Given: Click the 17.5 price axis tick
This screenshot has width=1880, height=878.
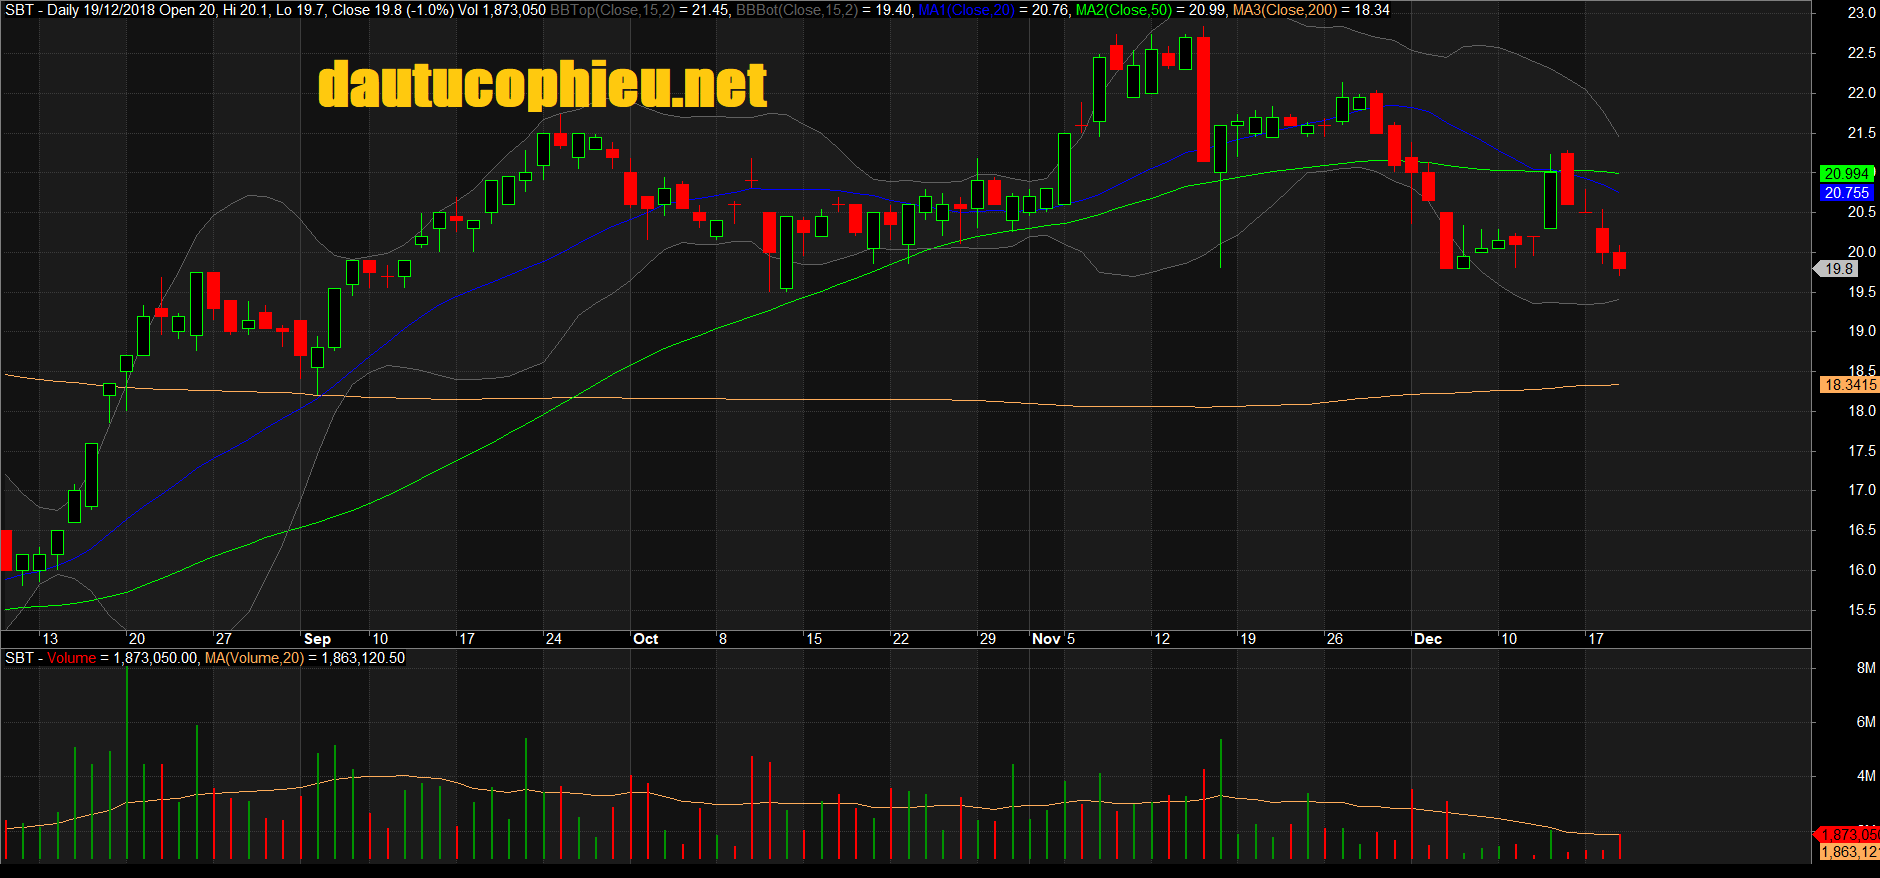Looking at the screenshot, I should pos(1861,451).
